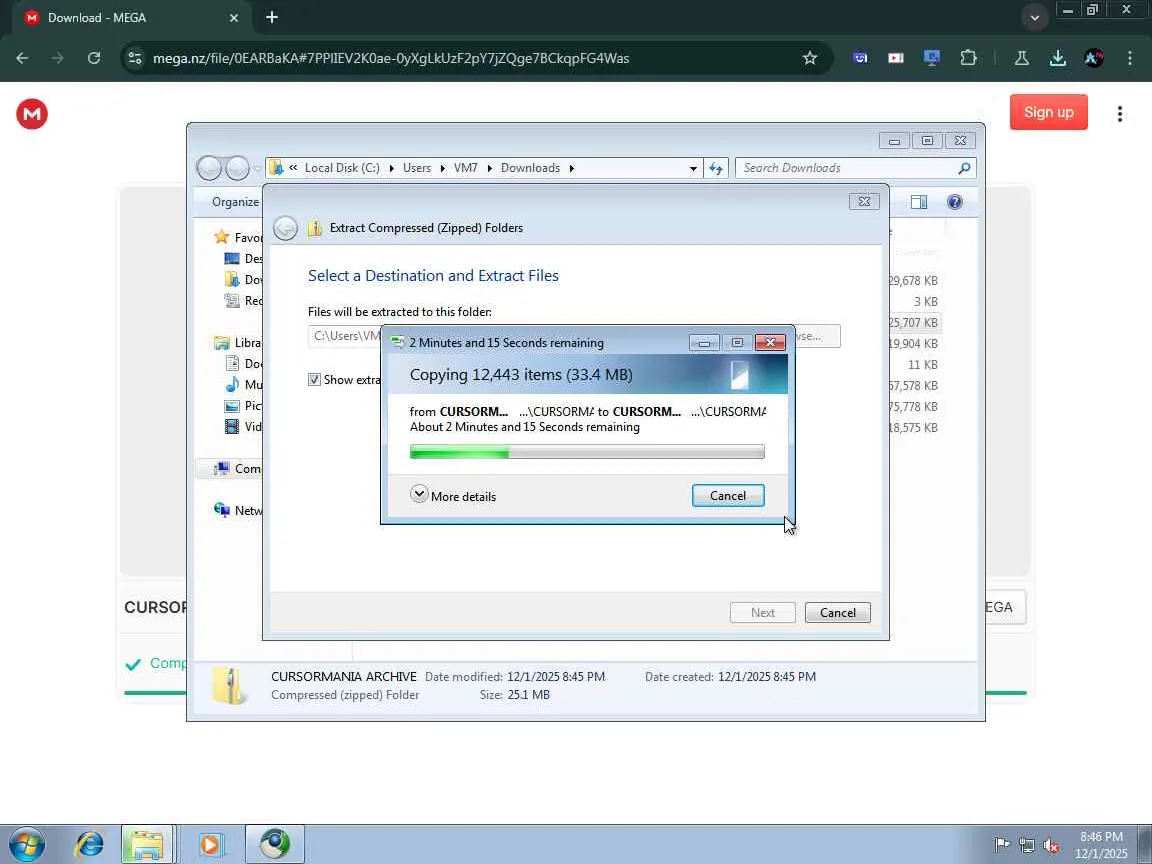Image resolution: width=1152 pixels, height=864 pixels.
Task: Click CURSORMANIA ARCHIVE zip icon in details pane
Action: point(229,685)
